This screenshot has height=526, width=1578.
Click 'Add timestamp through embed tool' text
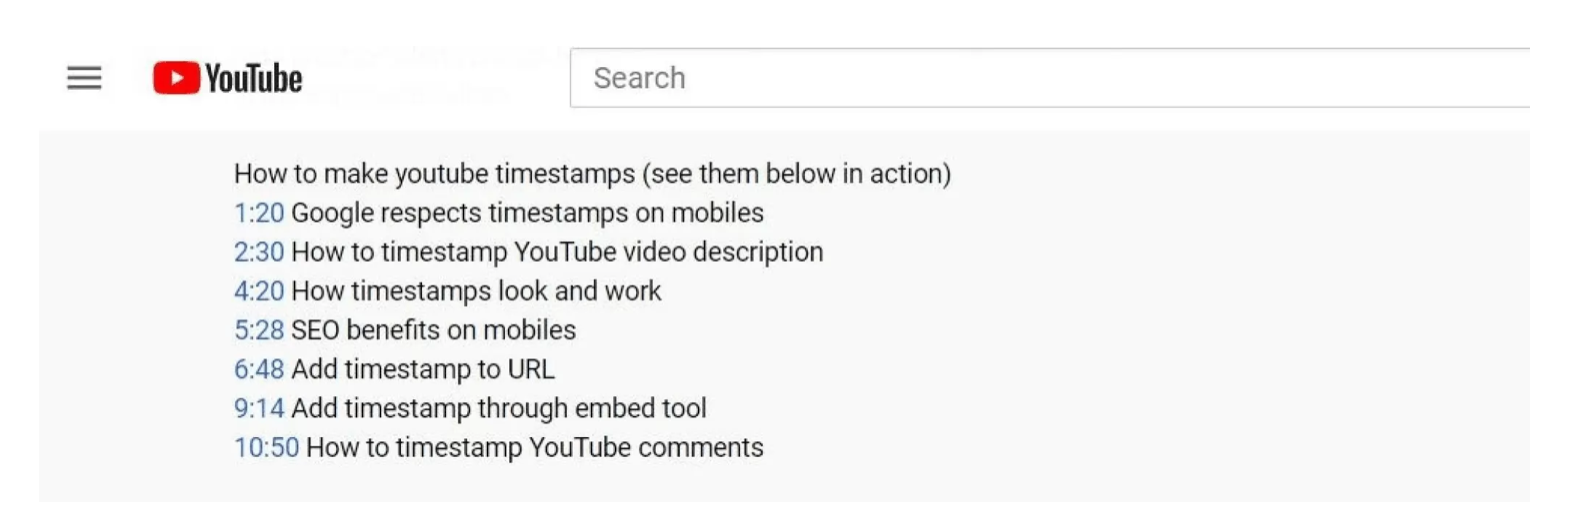[x=498, y=408]
